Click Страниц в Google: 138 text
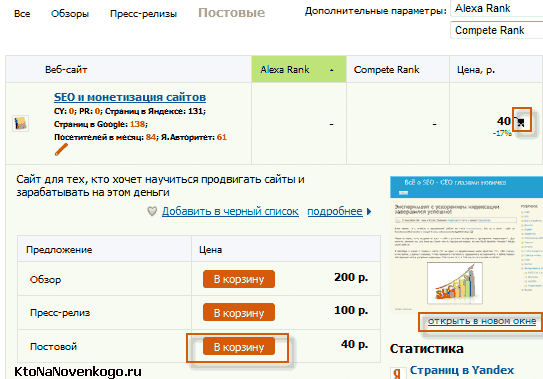The image size is (543, 379). pyautogui.click(x=100, y=124)
